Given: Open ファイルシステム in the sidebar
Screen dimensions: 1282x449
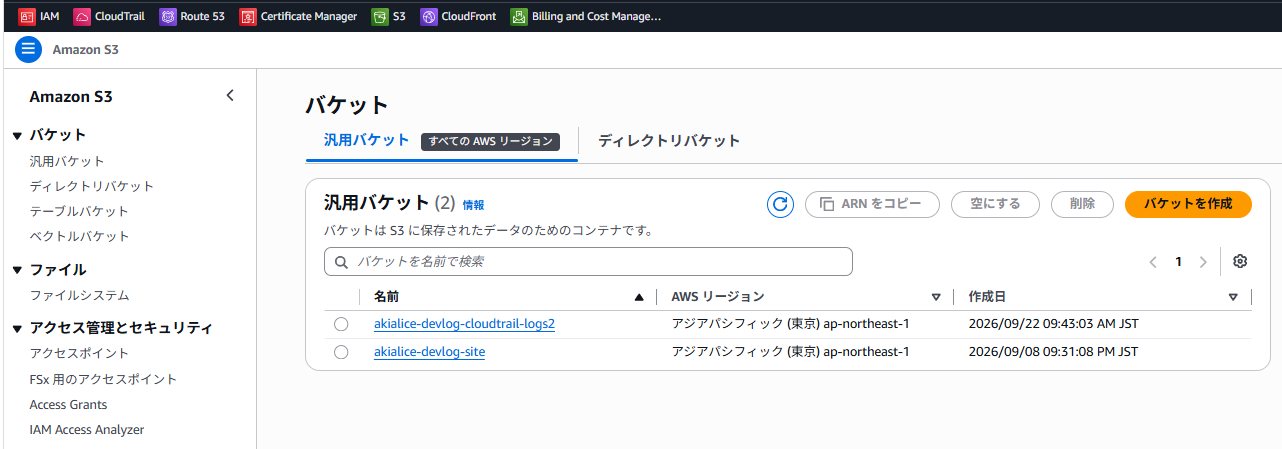Looking at the screenshot, I should coord(80,295).
